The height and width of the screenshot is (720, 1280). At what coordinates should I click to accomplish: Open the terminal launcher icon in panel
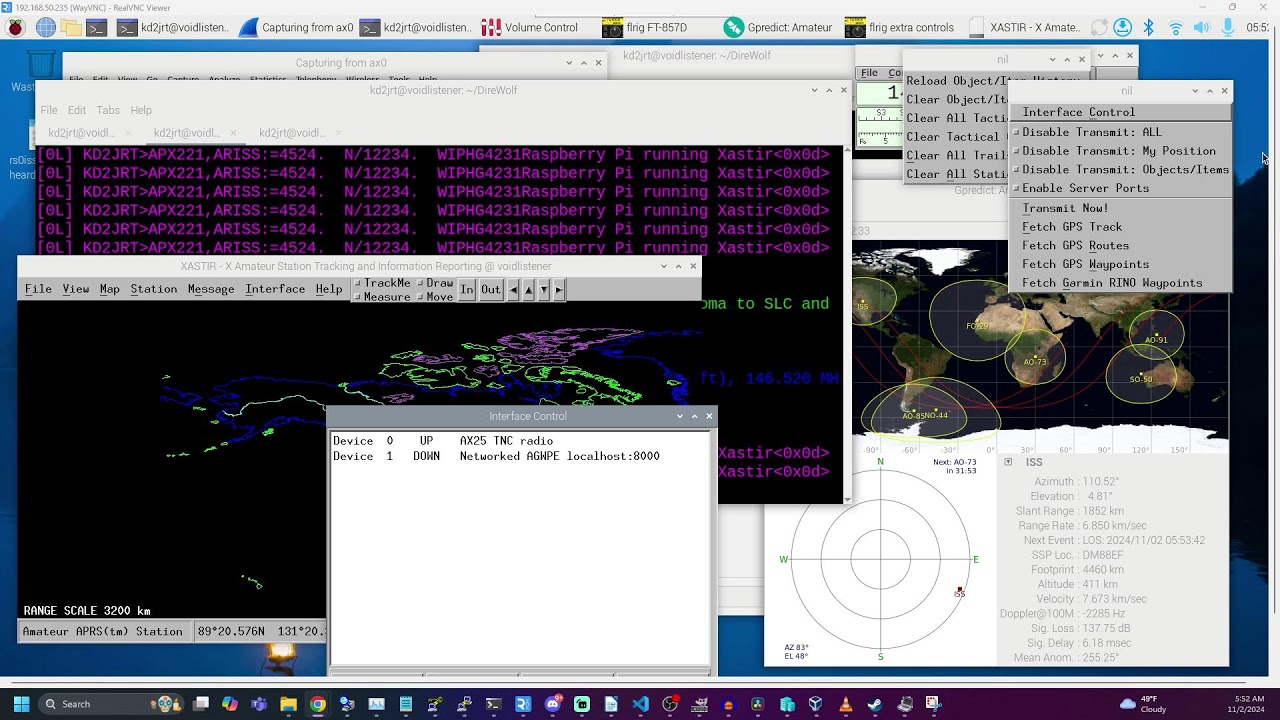click(x=97, y=28)
